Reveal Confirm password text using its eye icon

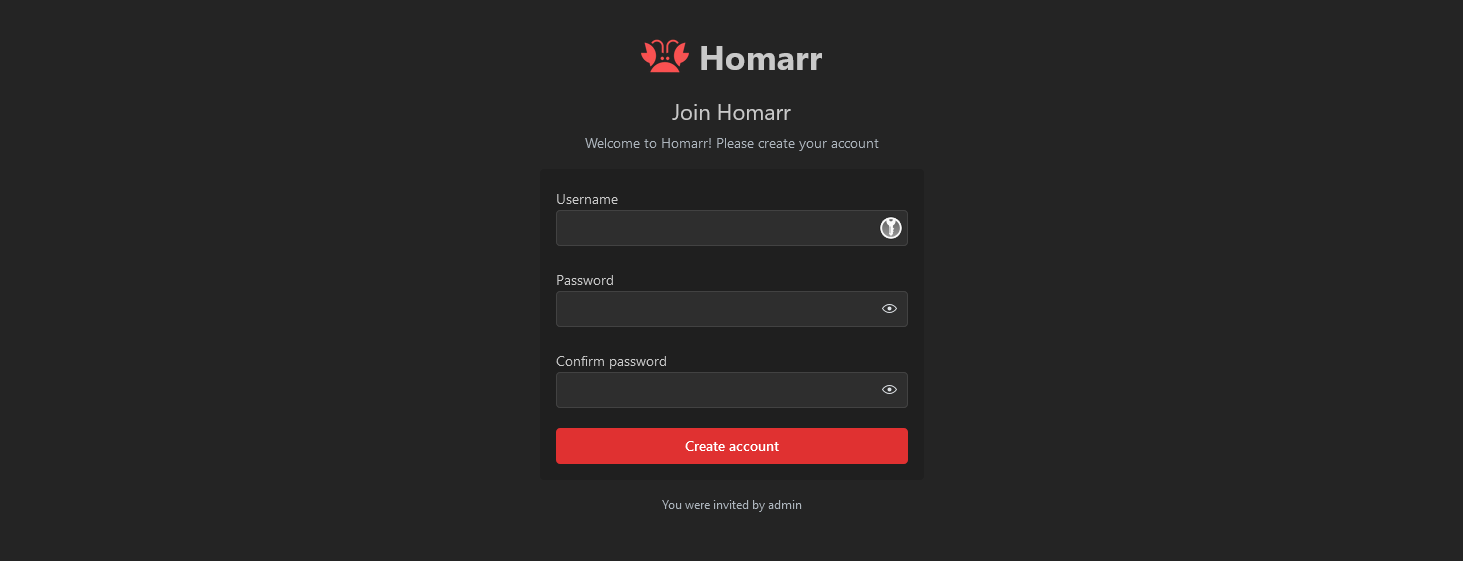click(889, 390)
